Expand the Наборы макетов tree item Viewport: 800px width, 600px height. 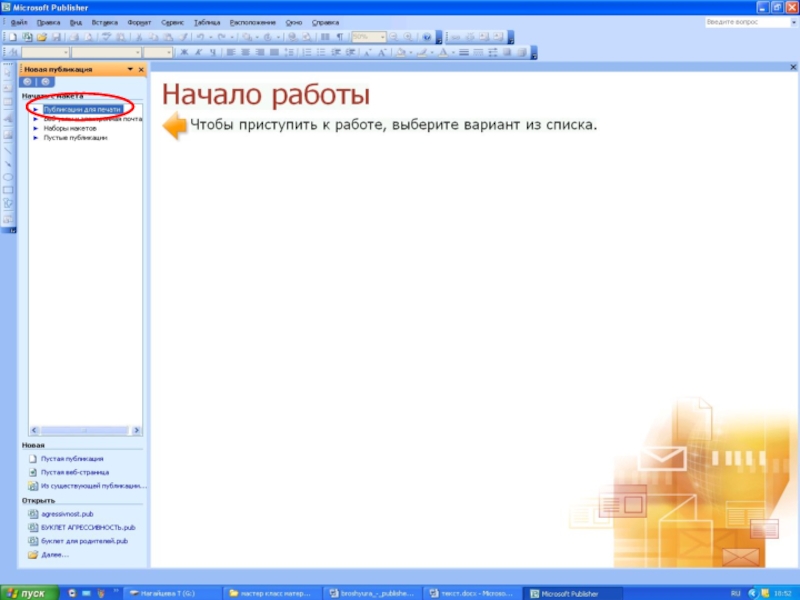[x=36, y=128]
